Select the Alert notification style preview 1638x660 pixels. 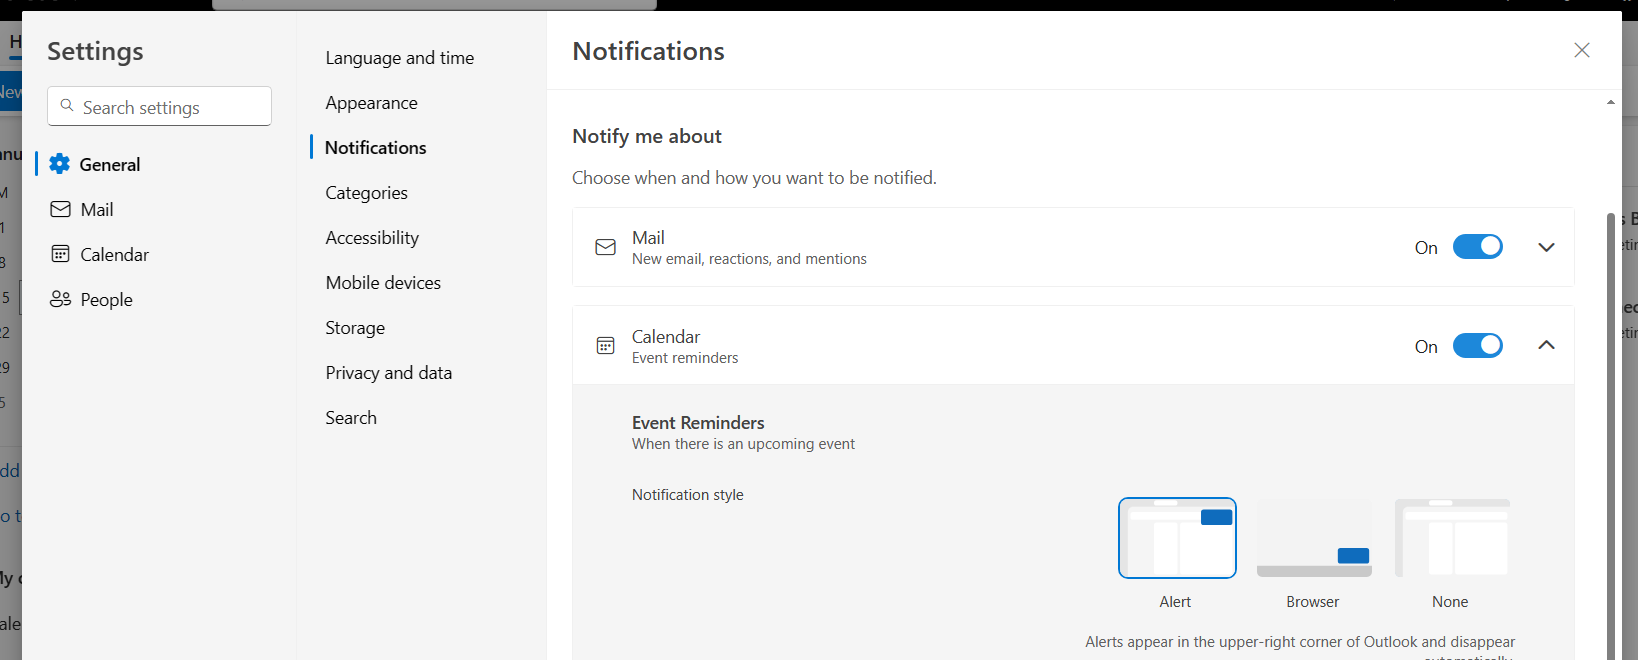point(1177,537)
